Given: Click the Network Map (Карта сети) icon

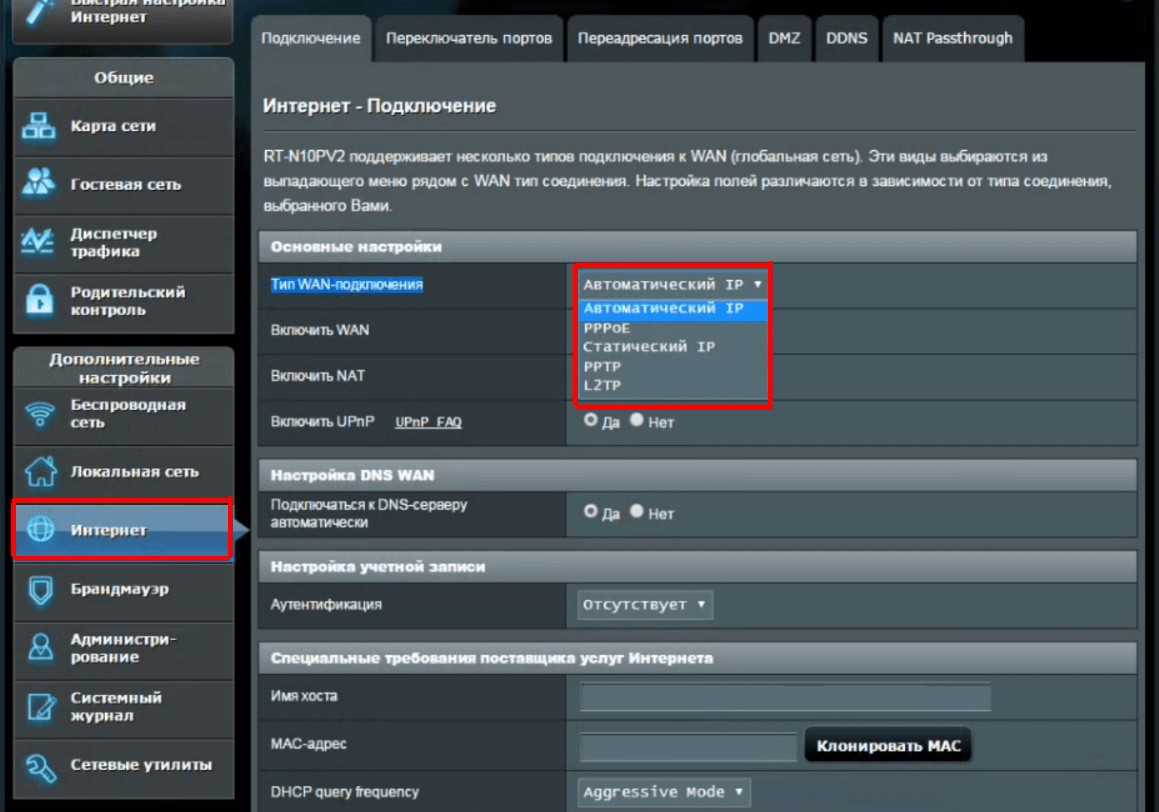Looking at the screenshot, I should click(x=39, y=127).
